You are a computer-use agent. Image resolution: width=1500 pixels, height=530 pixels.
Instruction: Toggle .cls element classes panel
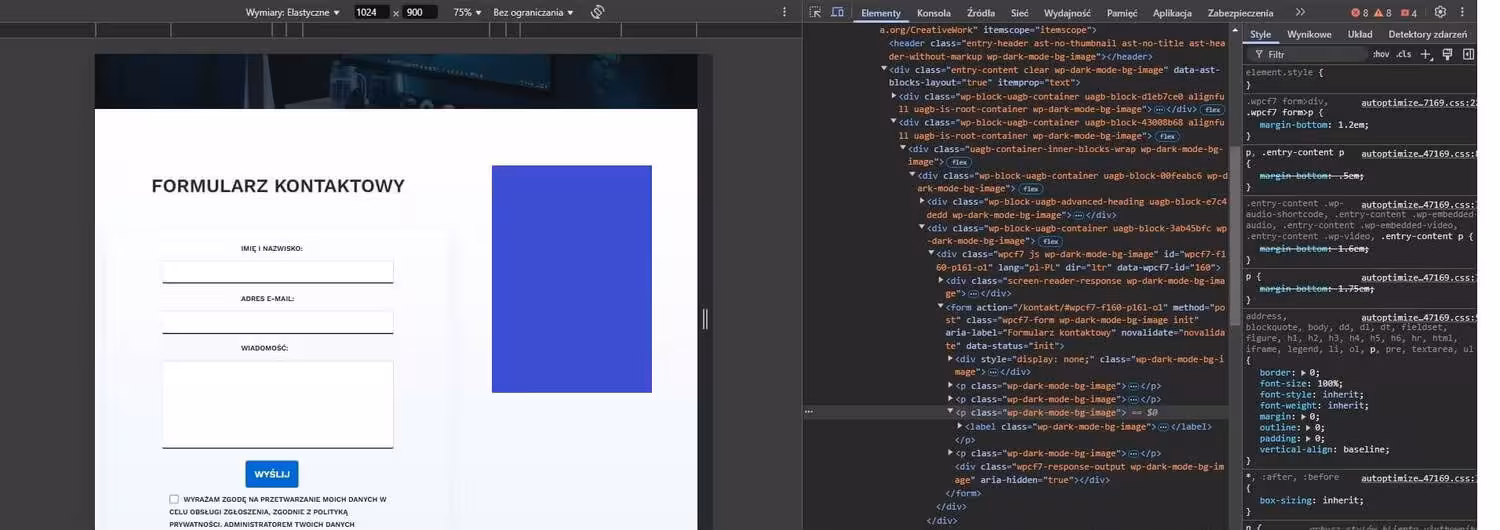1403,54
